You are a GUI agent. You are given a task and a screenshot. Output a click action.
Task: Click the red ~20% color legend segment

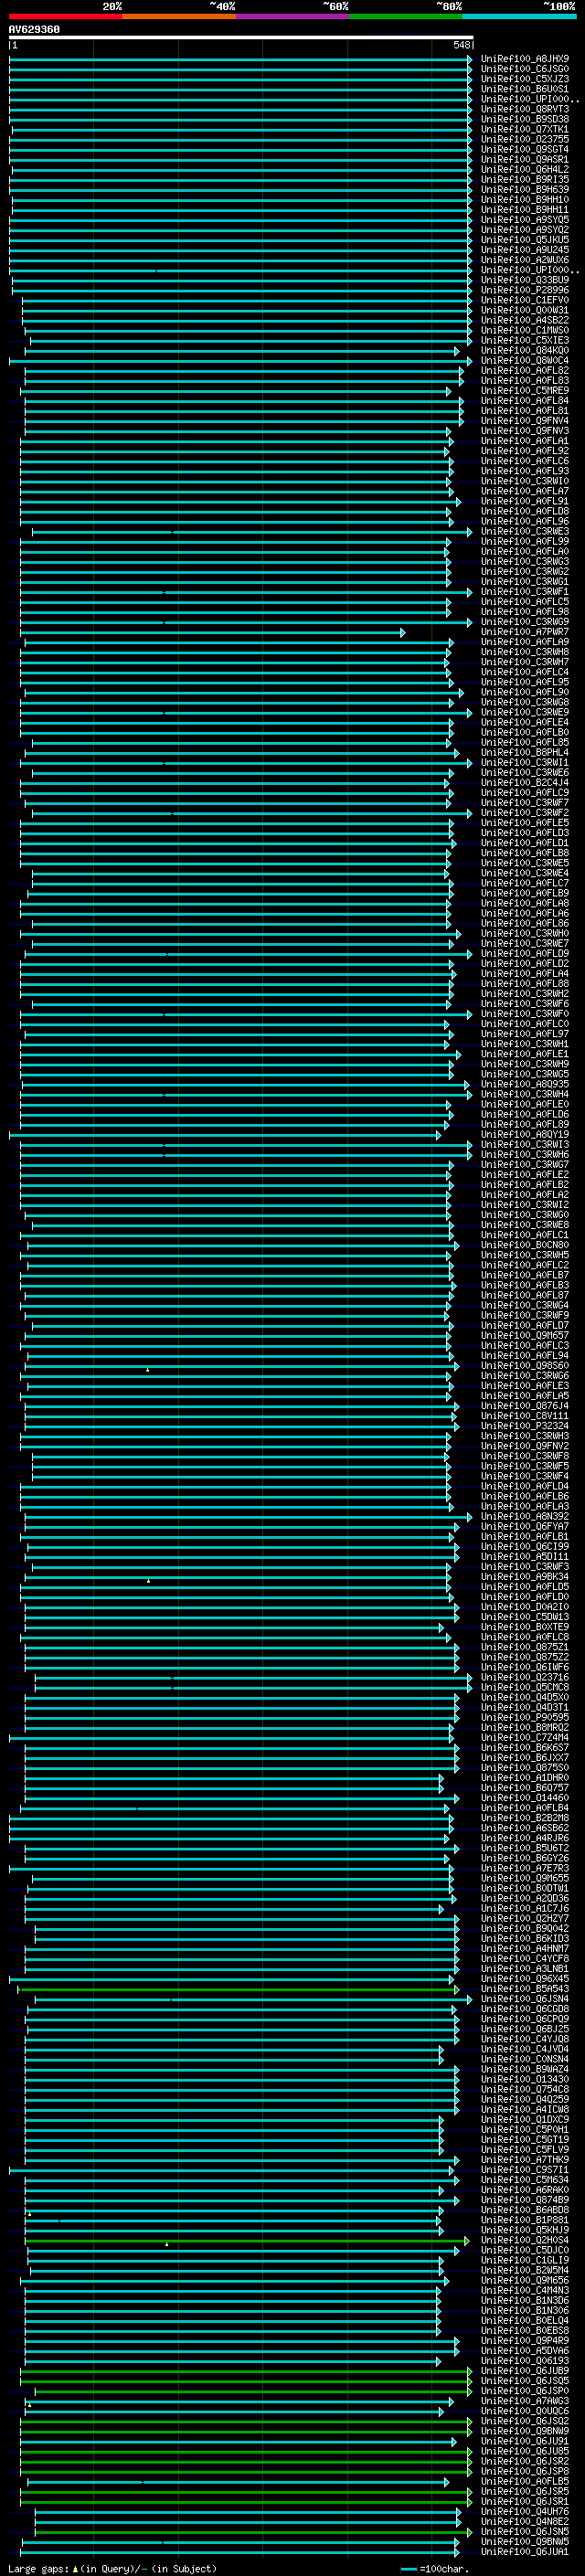coord(66,16)
